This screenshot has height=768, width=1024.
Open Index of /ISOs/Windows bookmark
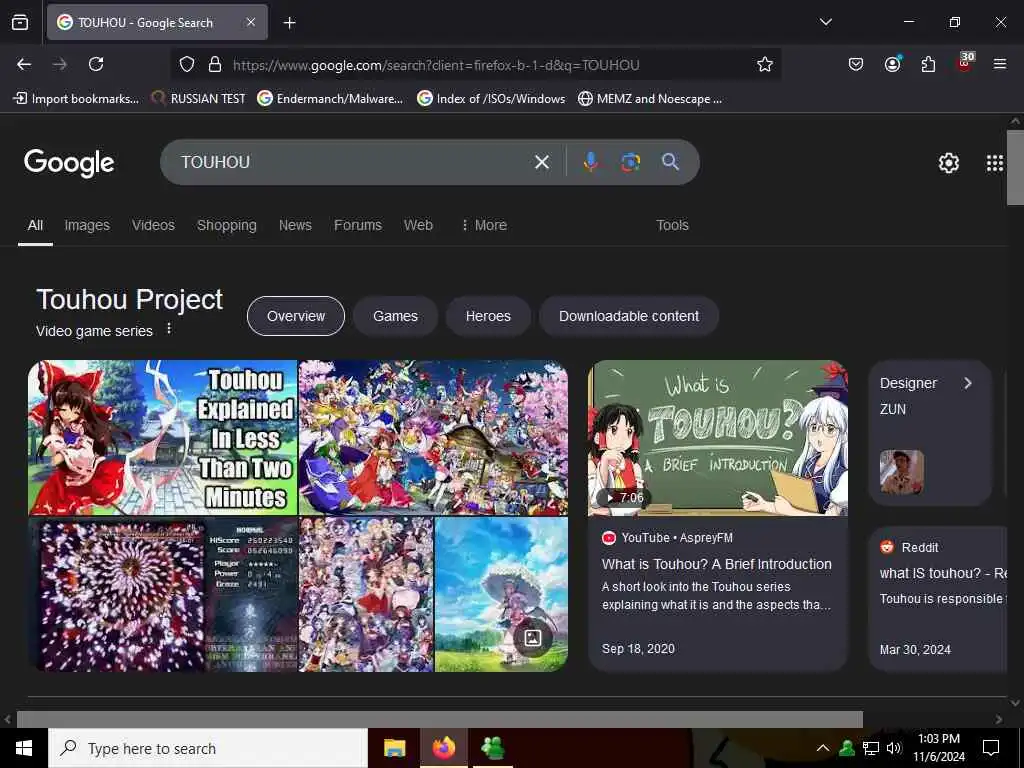click(491, 99)
